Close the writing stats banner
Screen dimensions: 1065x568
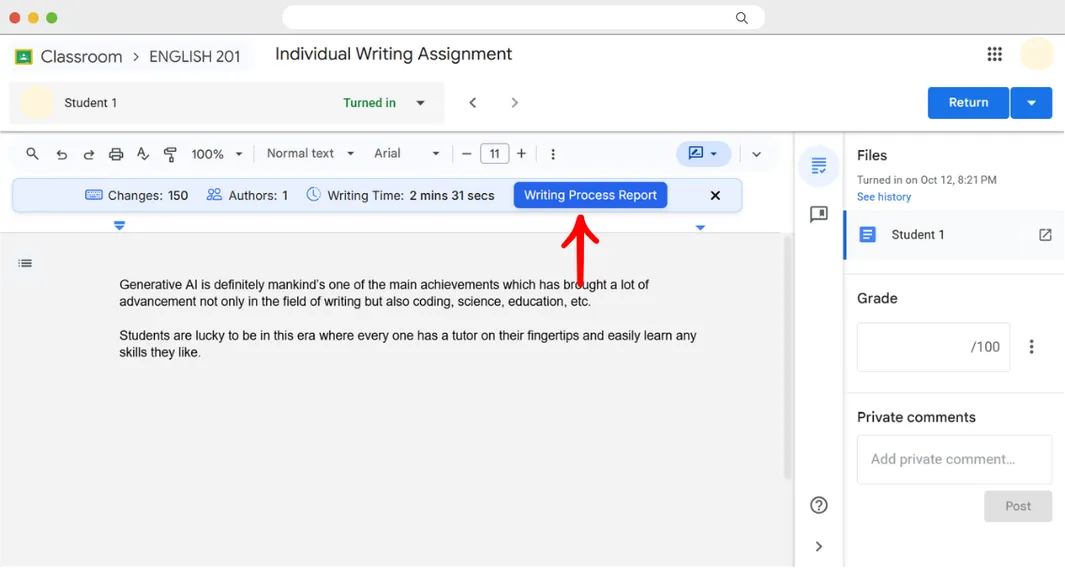pos(715,196)
